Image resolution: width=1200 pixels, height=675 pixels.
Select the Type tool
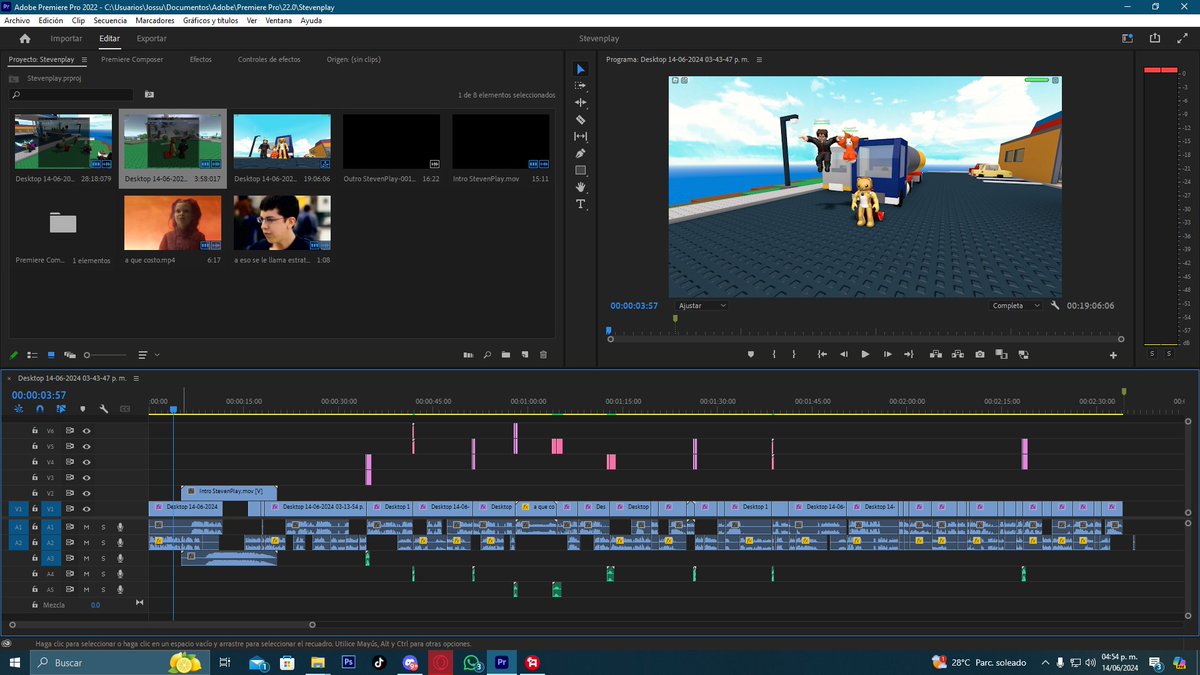pos(580,204)
